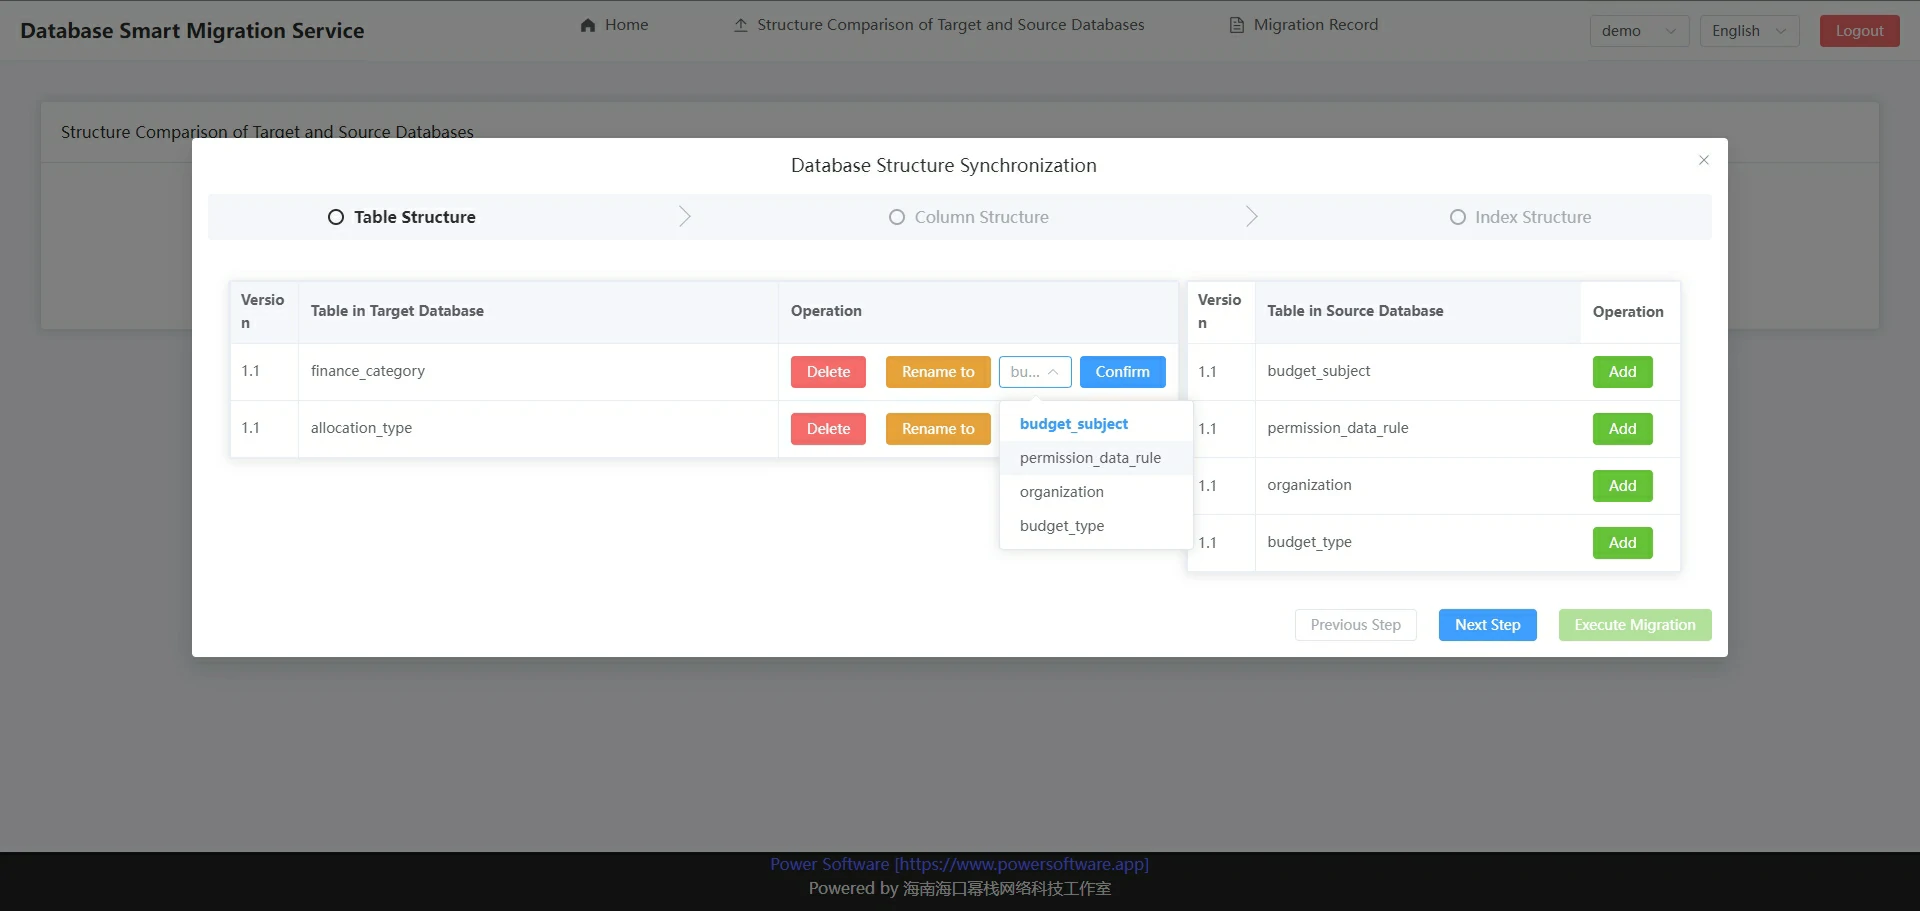Open the English language dropdown
This screenshot has height=911, width=1920.
pos(1748,31)
